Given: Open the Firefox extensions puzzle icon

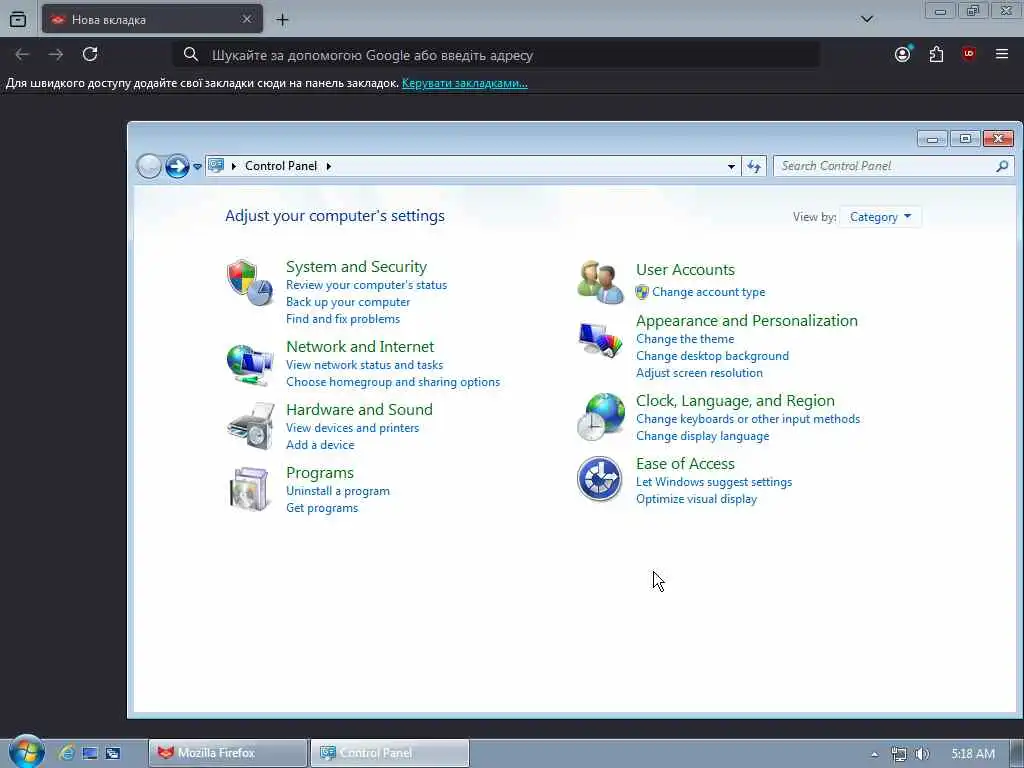Looking at the screenshot, I should tap(936, 54).
